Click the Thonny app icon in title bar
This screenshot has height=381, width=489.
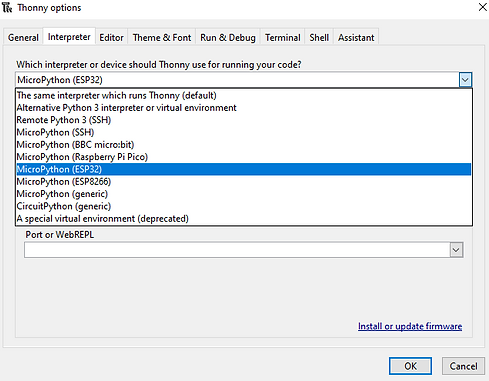click(x=7, y=7)
